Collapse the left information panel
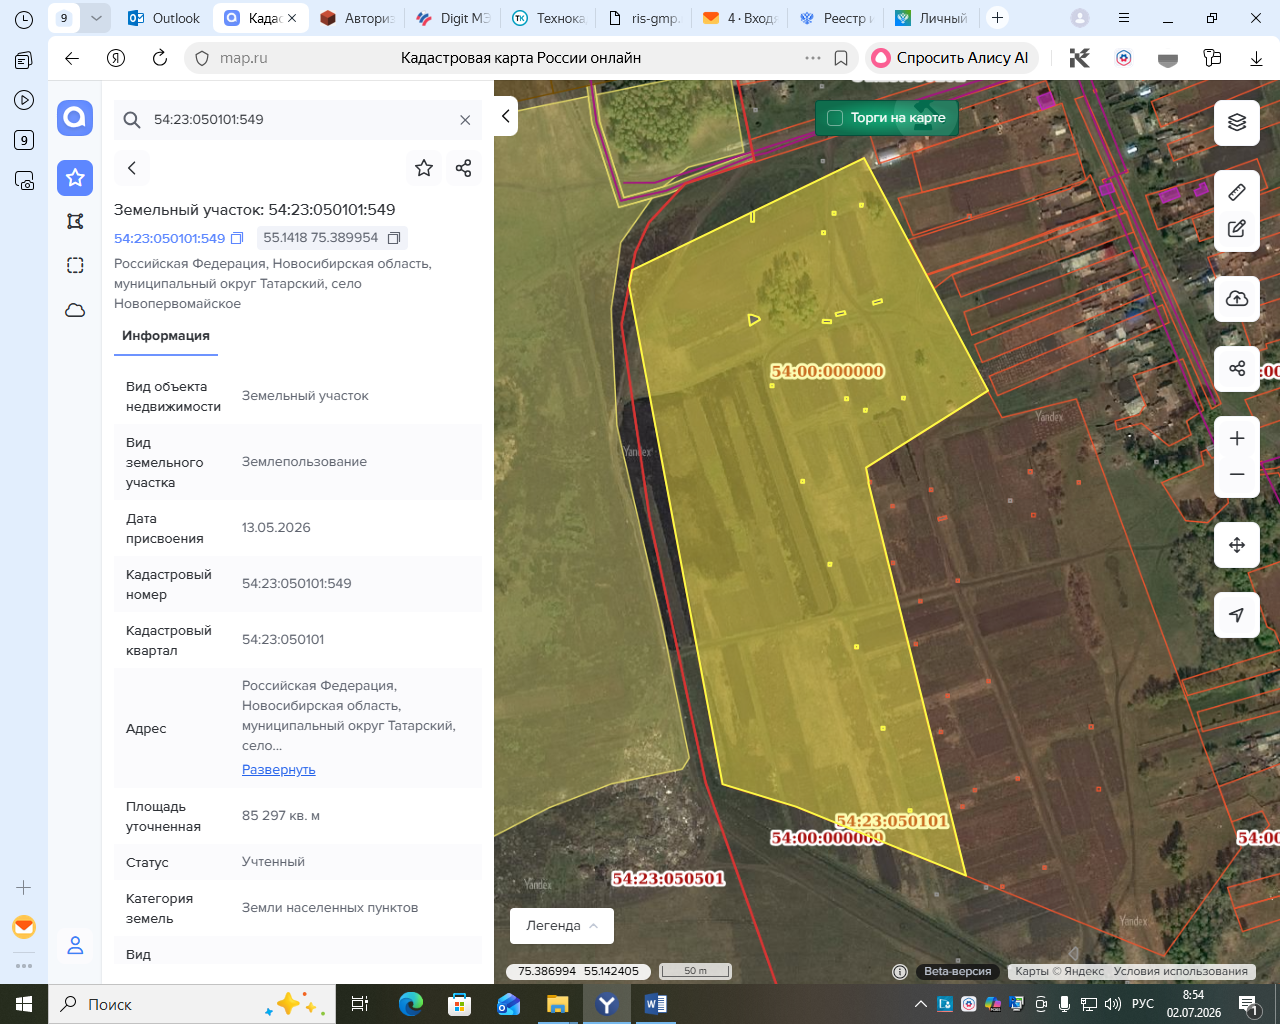 click(506, 117)
